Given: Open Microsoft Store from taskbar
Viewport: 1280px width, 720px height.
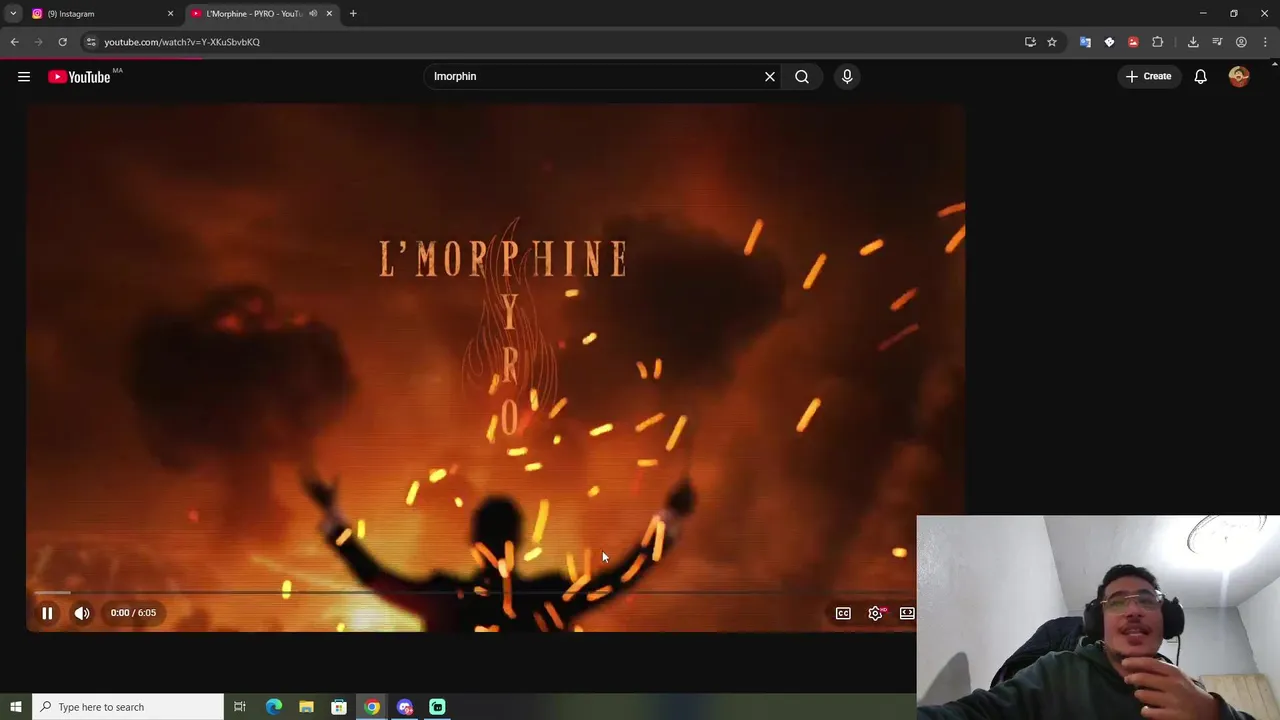Looking at the screenshot, I should [x=339, y=707].
